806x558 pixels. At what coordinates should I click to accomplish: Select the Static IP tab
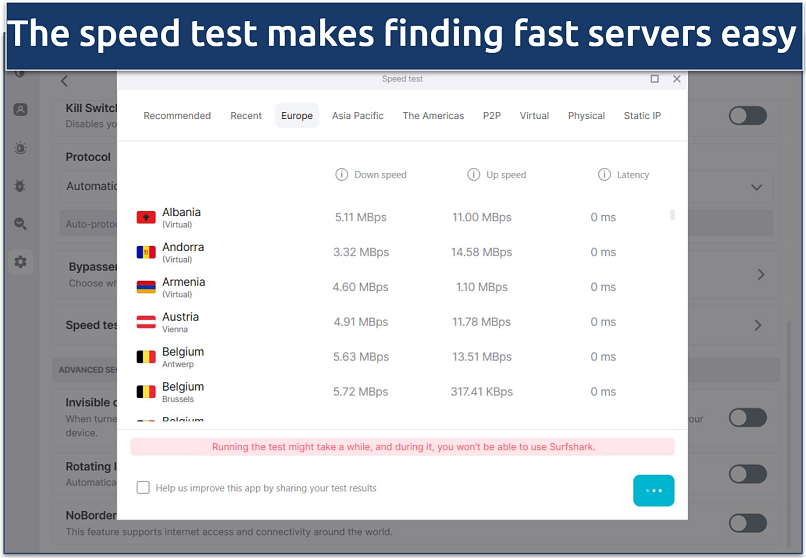642,116
